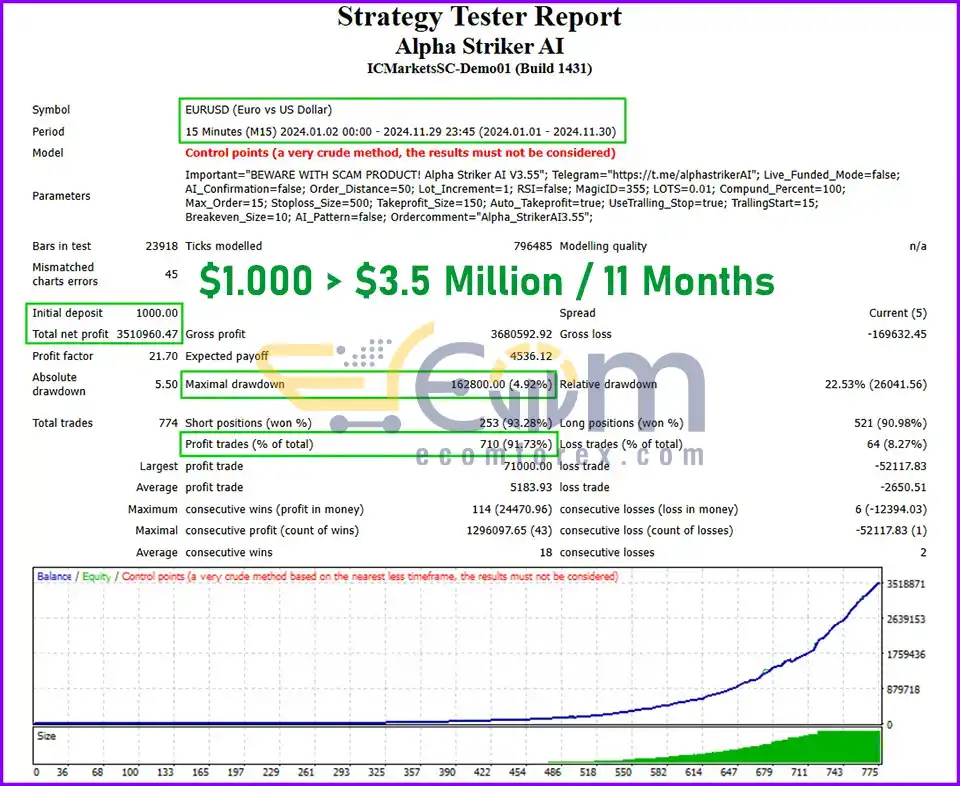The image size is (960, 786).
Task: Select the "15 Minutes (M15)" period value
Action: [231, 132]
